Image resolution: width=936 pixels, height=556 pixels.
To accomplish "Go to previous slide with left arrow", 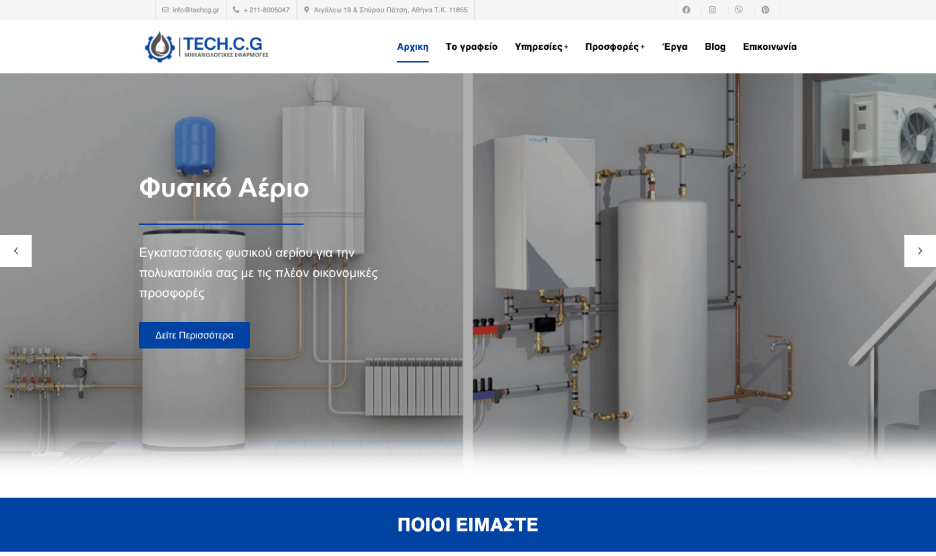I will pos(16,251).
